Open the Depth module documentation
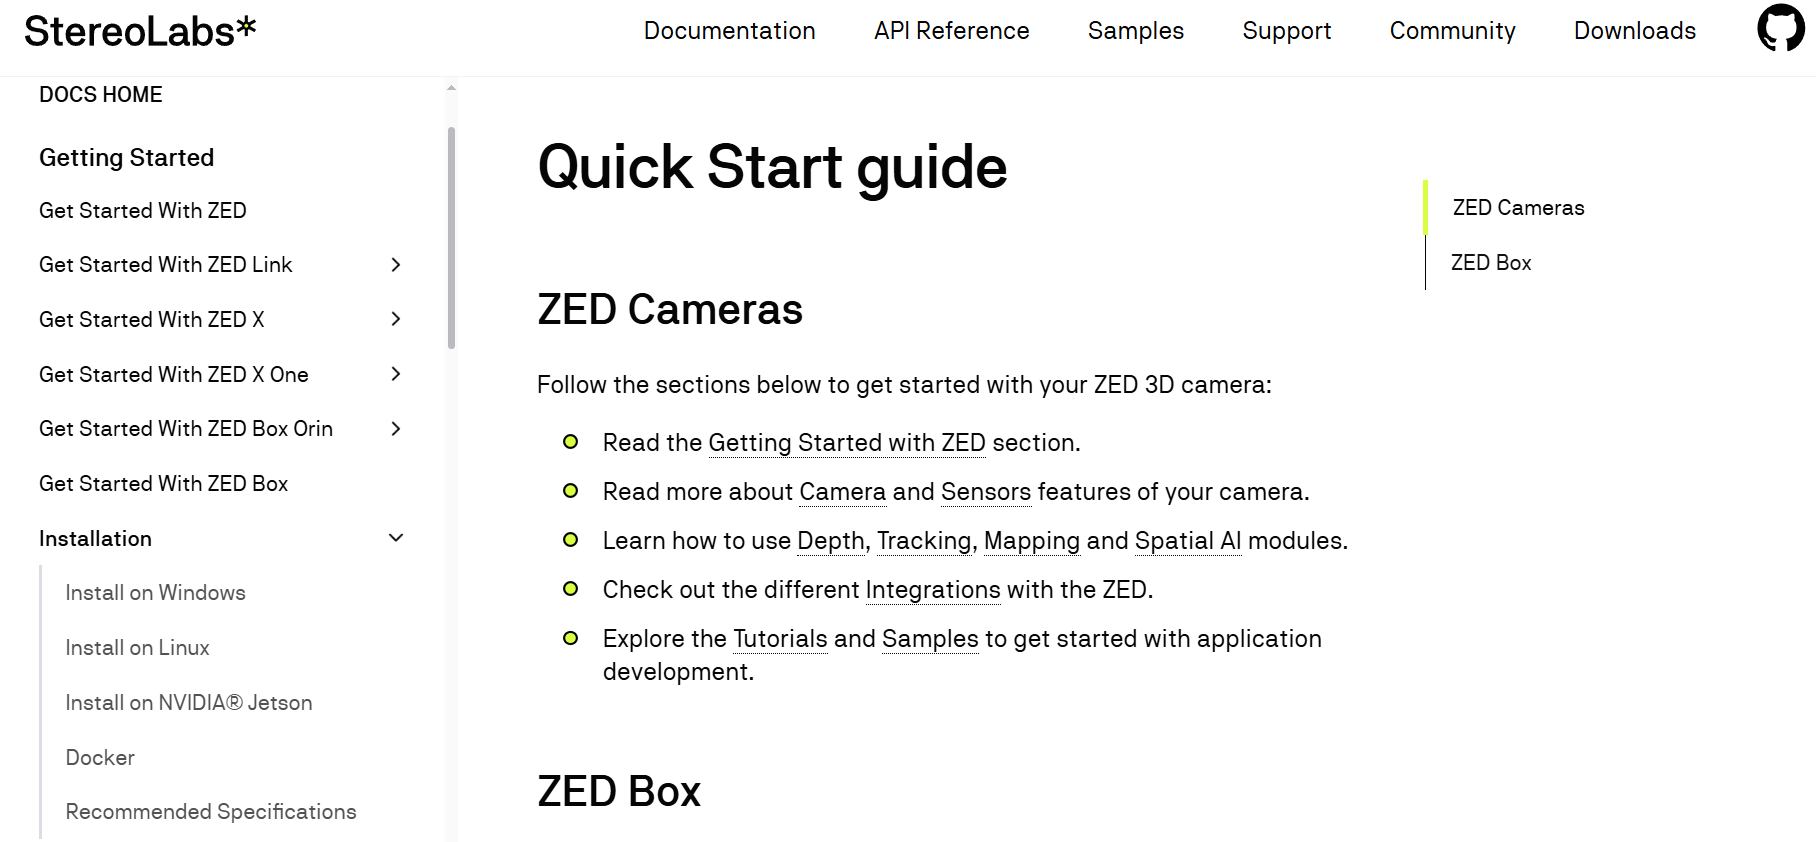Image resolution: width=1816 pixels, height=842 pixels. (829, 540)
